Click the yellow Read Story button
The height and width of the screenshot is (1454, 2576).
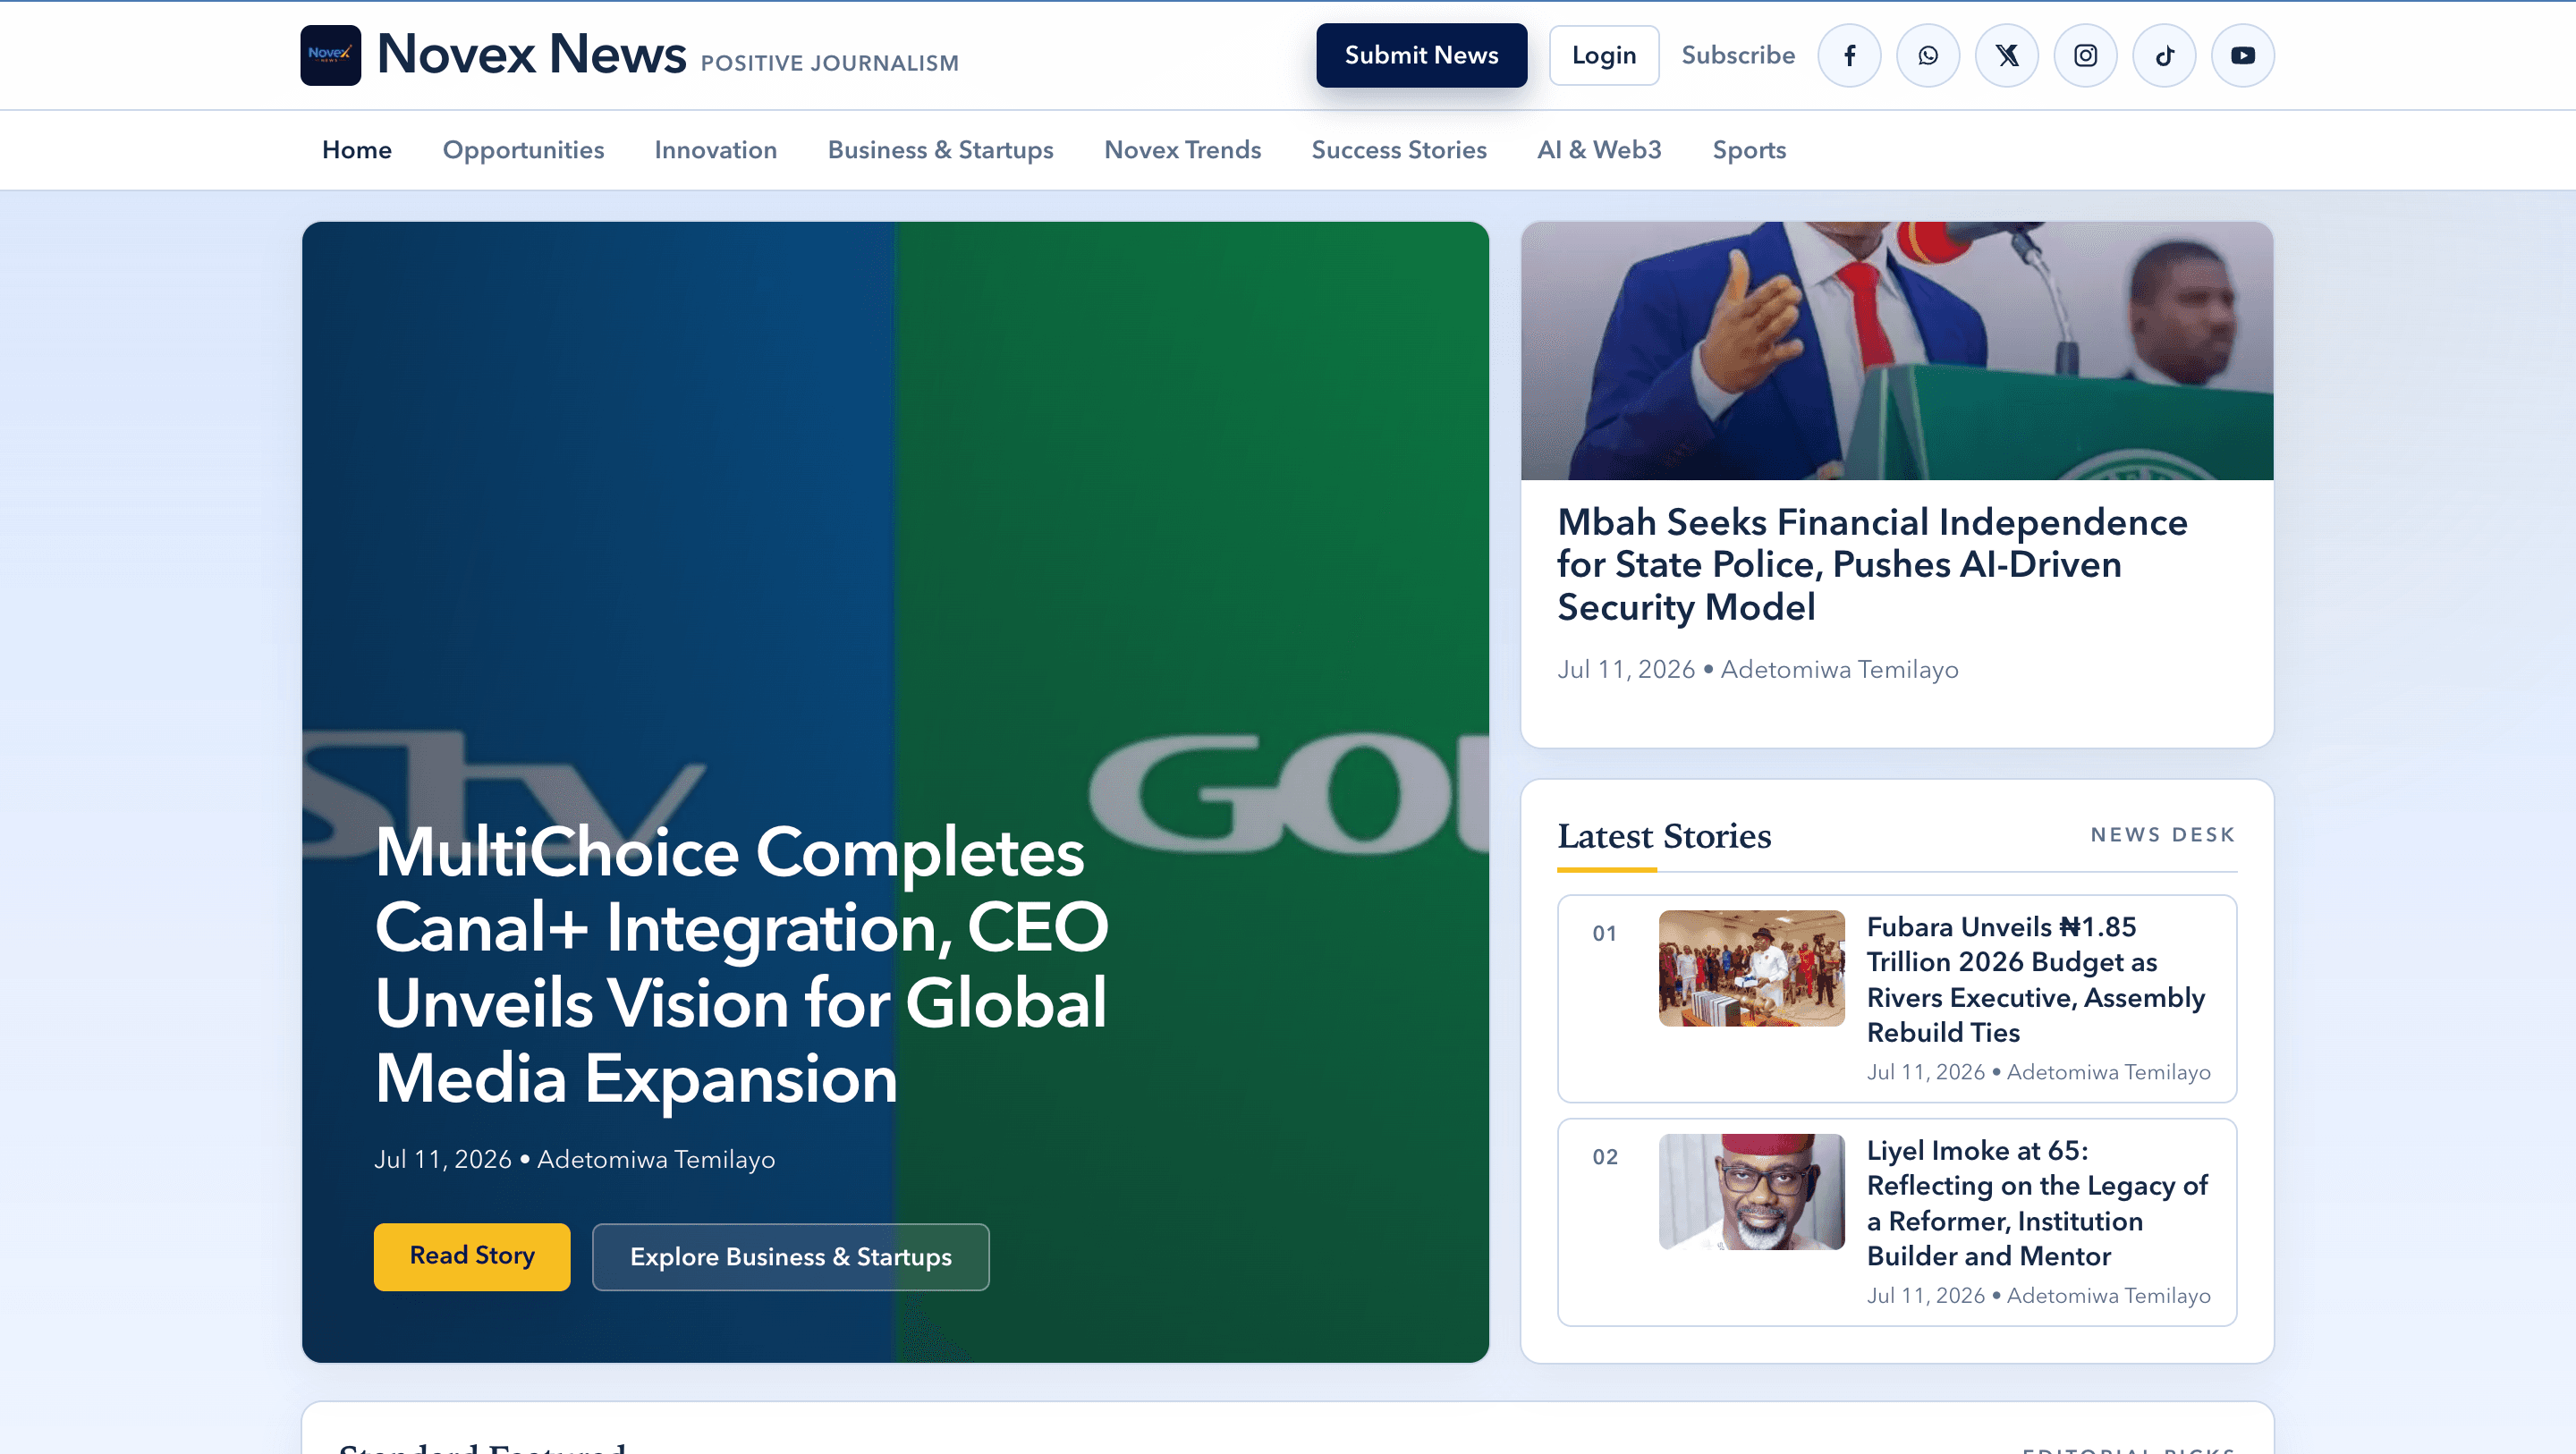pos(472,1256)
